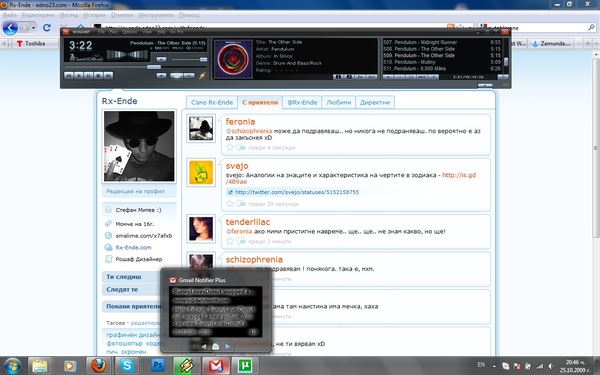Image resolution: width=600 pixels, height=375 pixels.
Task: Open Rx-Ende.com website link
Action: pyautogui.click(x=133, y=248)
